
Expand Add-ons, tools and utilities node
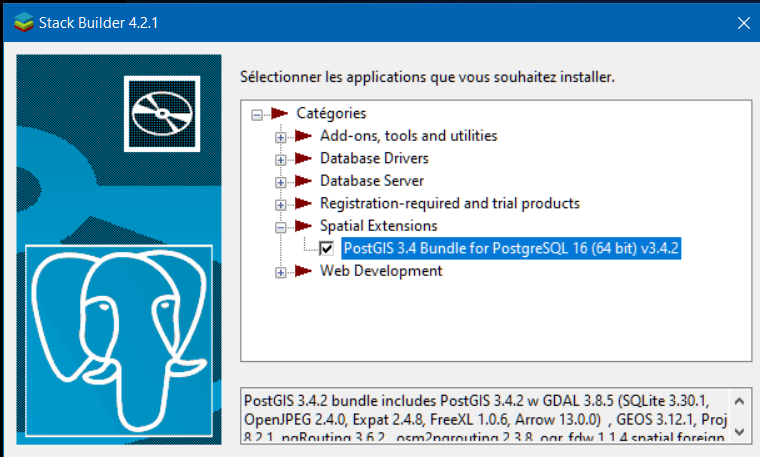click(x=281, y=136)
